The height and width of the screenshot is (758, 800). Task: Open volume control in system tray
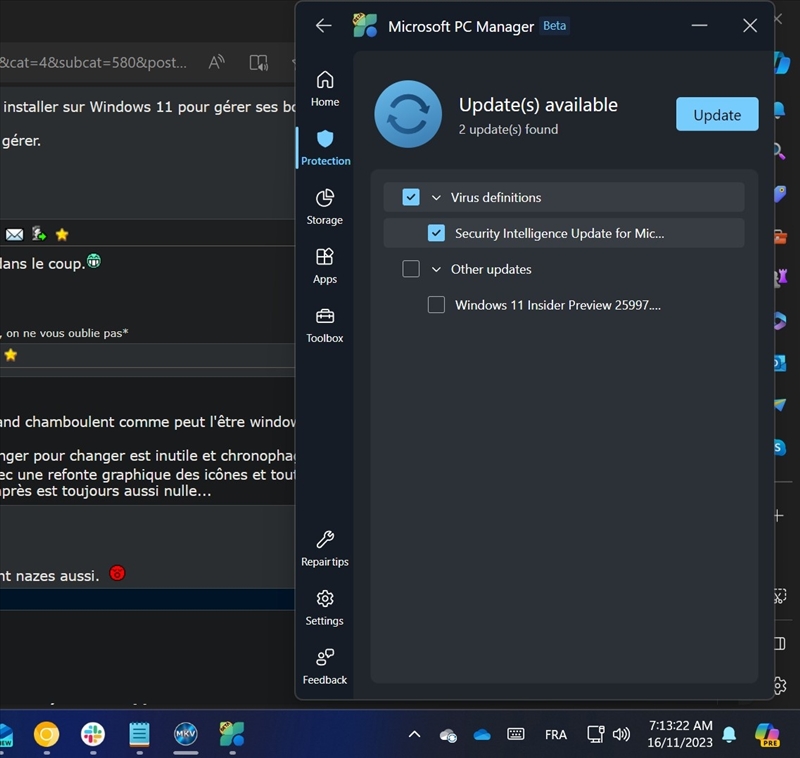621,735
